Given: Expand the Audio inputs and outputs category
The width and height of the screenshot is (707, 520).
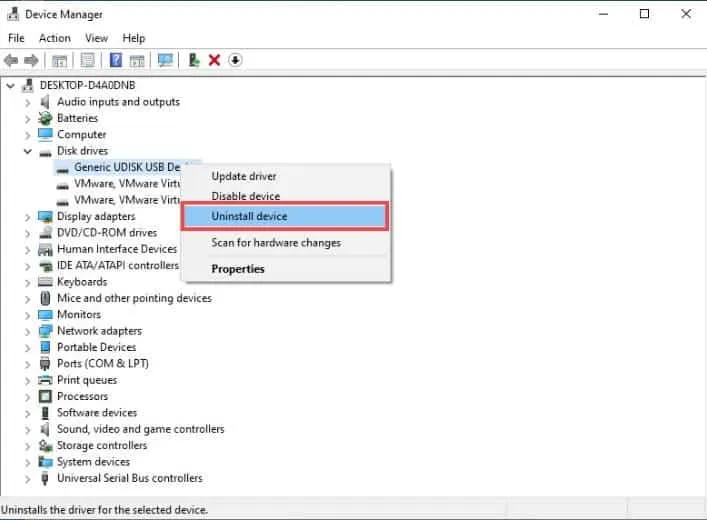Looking at the screenshot, I should coord(28,102).
